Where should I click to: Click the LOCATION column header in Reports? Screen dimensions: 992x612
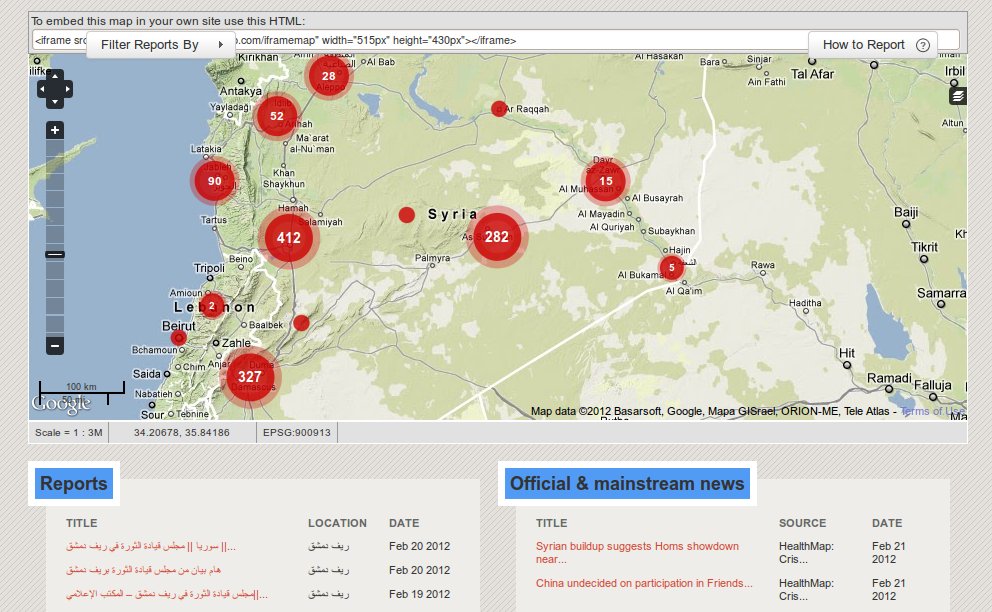(x=337, y=523)
